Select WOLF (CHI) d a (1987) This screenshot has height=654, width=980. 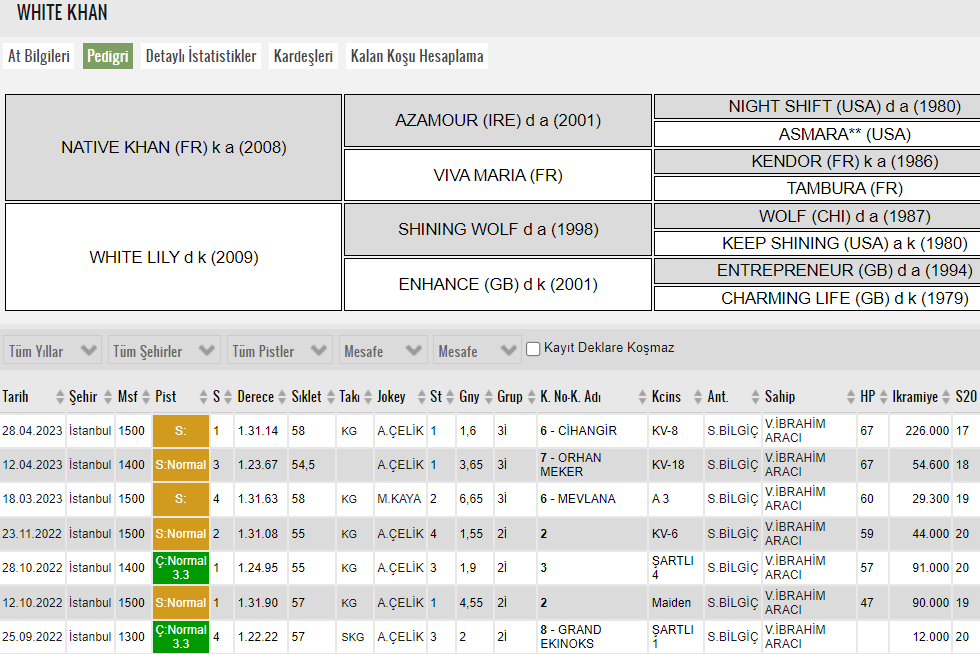[x=817, y=216]
